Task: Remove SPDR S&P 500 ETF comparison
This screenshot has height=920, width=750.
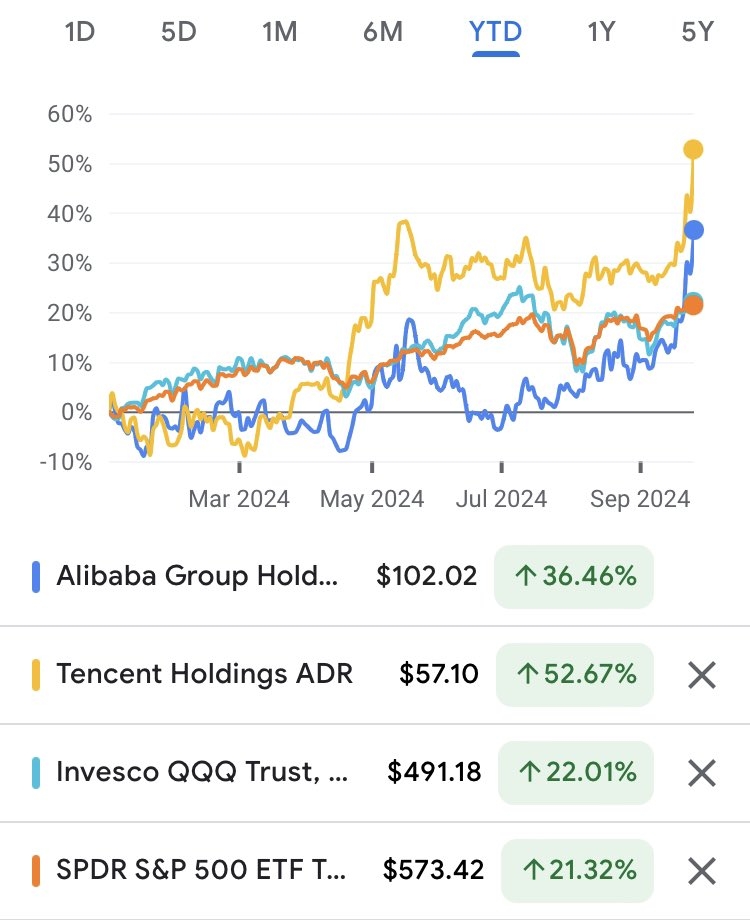Action: pyautogui.click(x=702, y=870)
